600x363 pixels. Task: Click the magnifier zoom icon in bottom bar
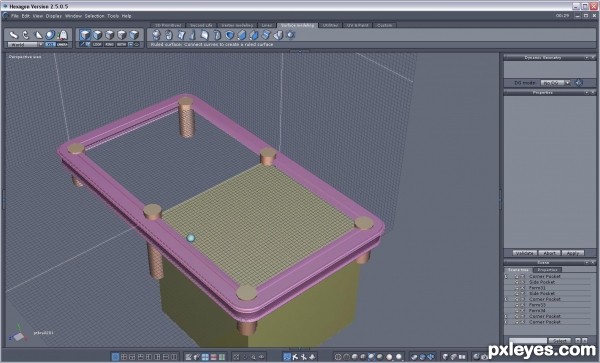253,357
